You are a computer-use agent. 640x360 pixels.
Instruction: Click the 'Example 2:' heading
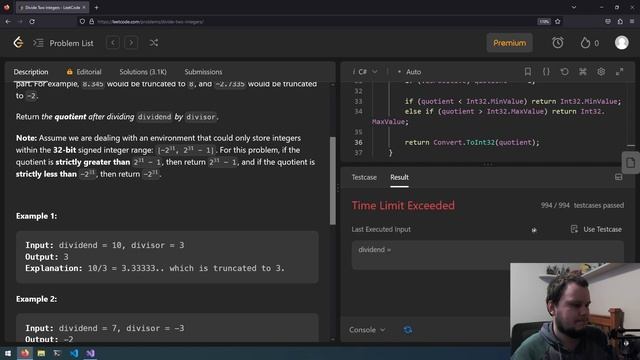36,299
